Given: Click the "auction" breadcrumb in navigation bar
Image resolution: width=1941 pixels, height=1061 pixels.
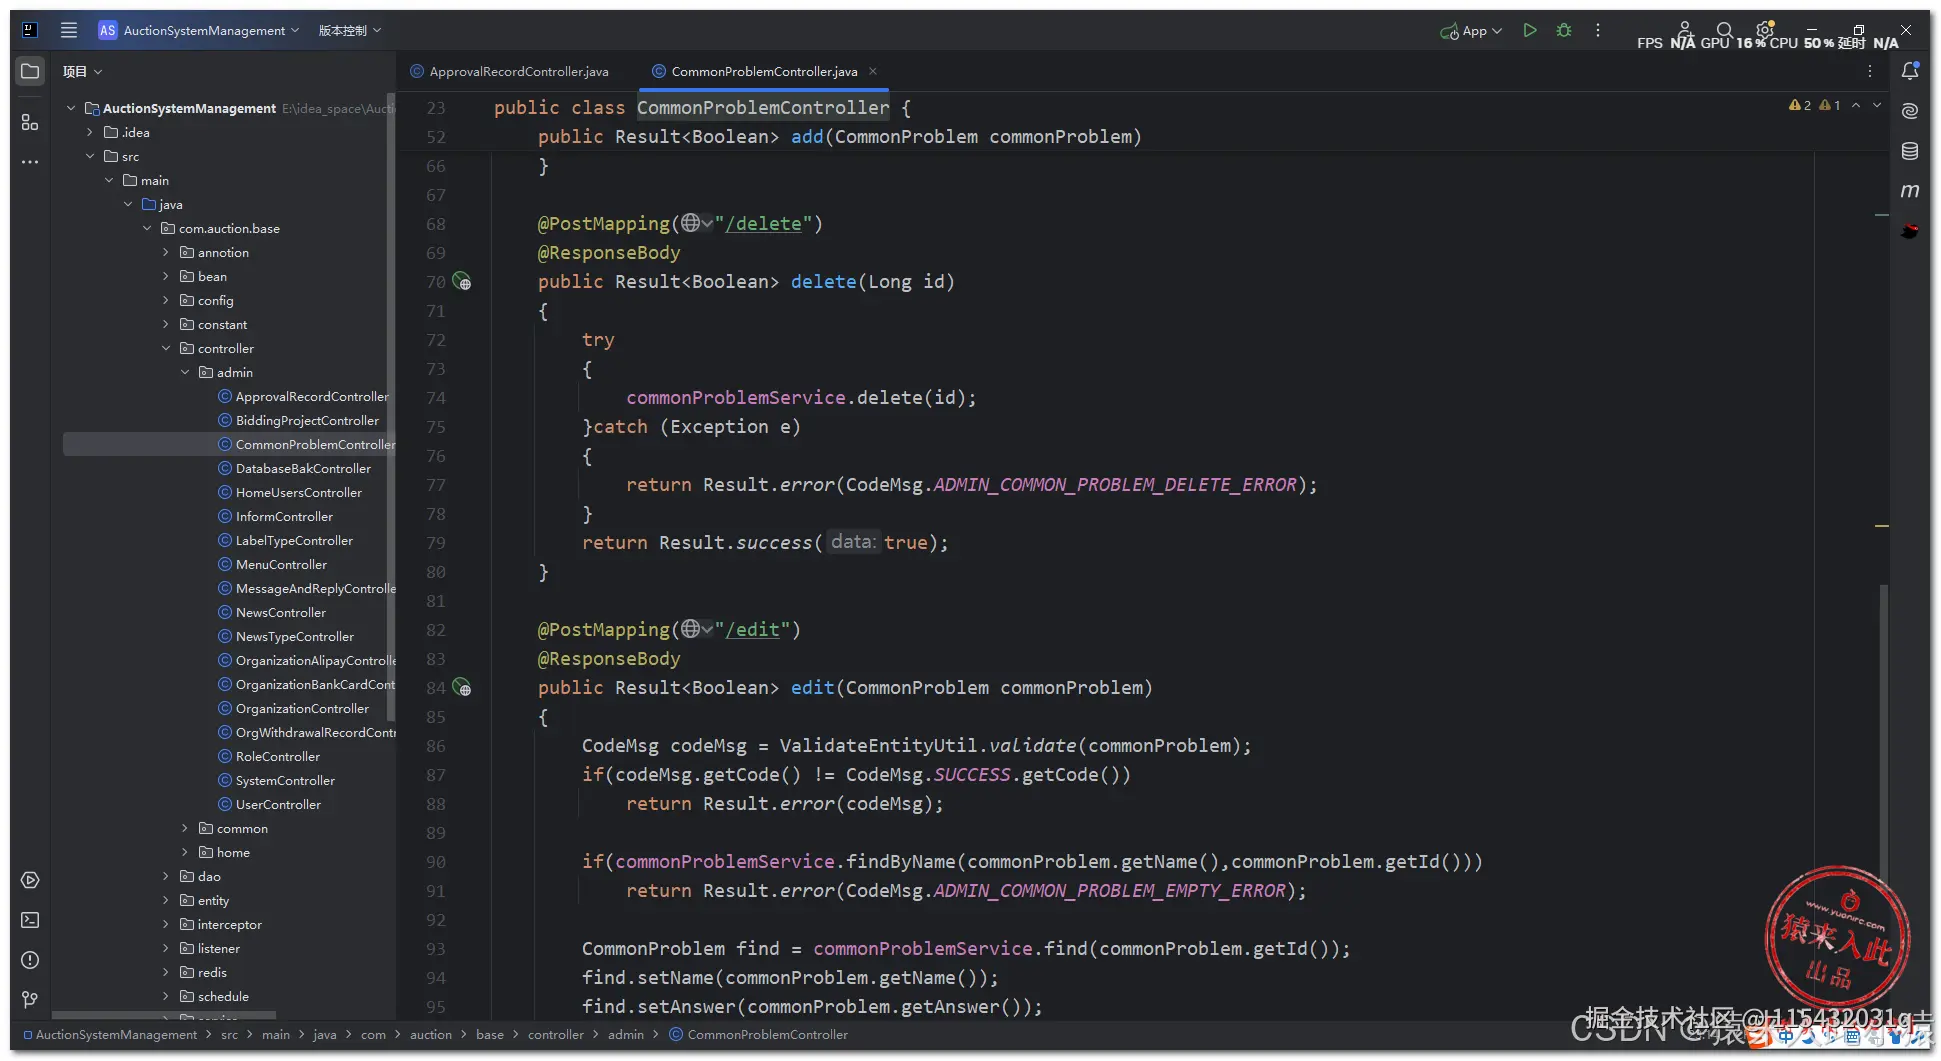Looking at the screenshot, I should pos(430,1034).
